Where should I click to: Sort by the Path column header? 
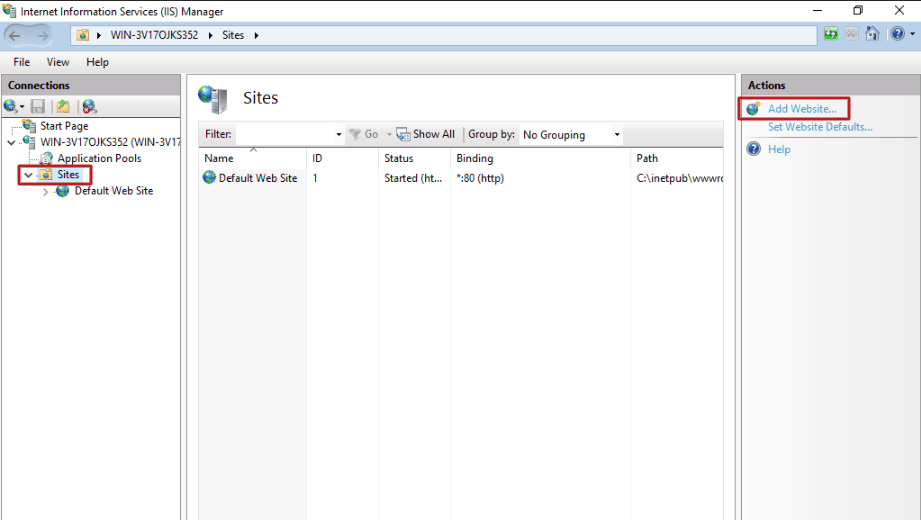pos(677,158)
